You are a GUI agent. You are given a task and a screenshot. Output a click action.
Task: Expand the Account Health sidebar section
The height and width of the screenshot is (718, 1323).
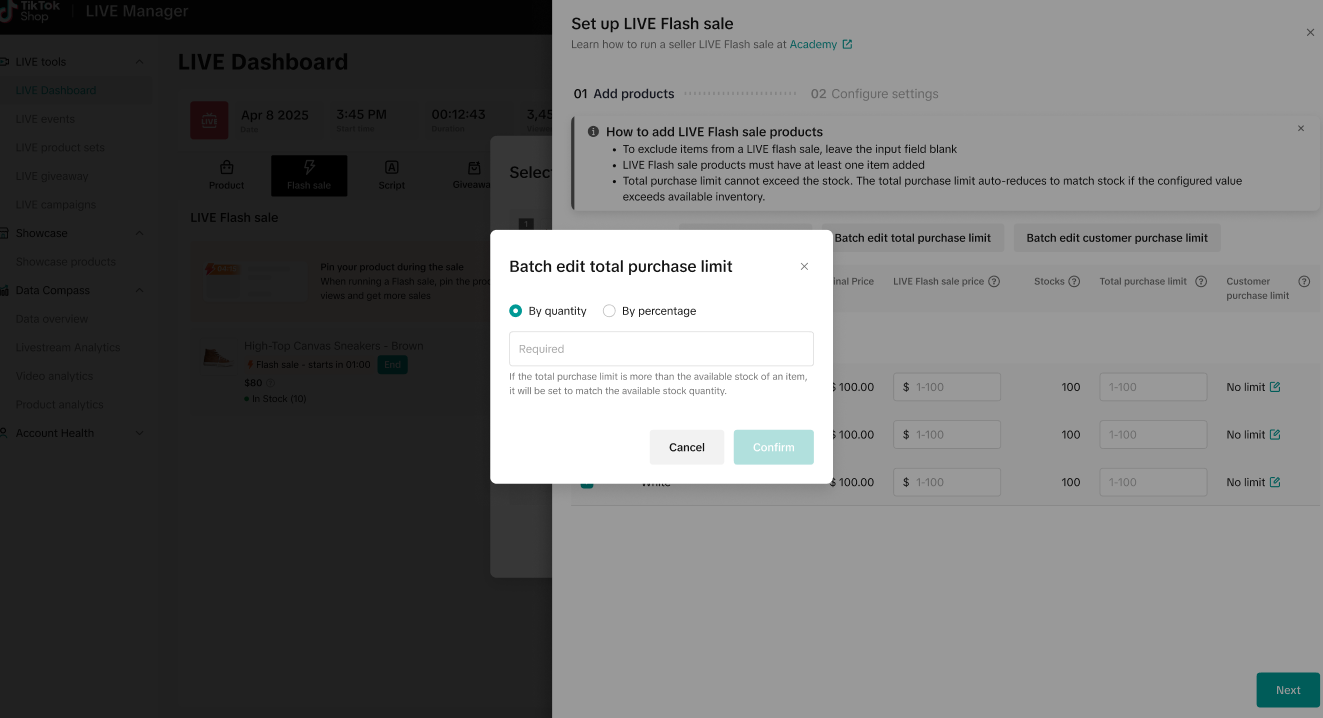click(139, 433)
